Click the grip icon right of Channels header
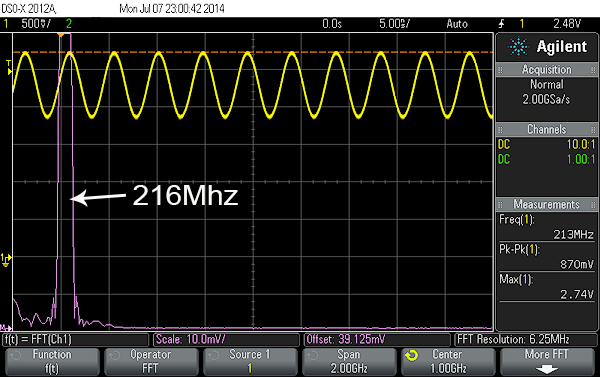 (x=593, y=129)
